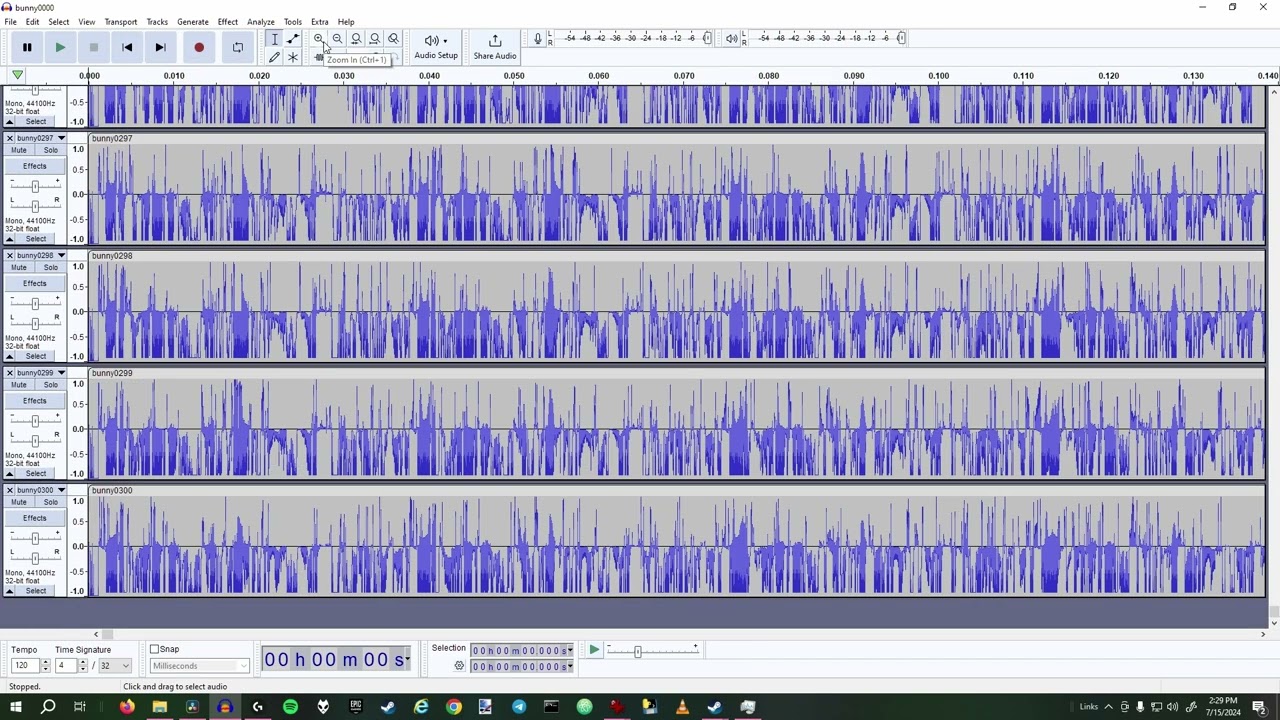Screen dimensions: 1280x720
Task: Click the timeline playhead marker icon
Action: coord(17,75)
